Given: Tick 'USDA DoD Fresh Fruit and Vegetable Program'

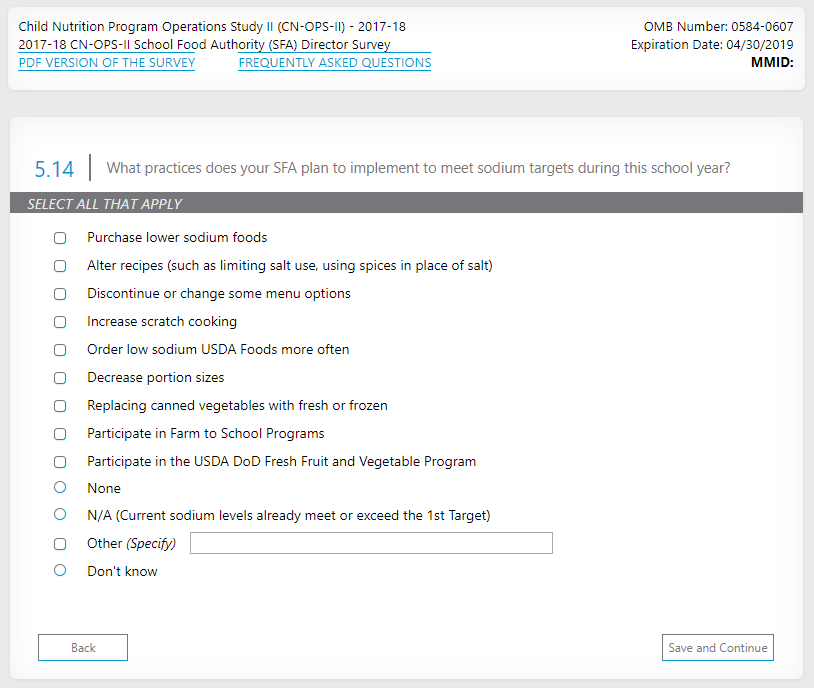Looking at the screenshot, I should [60, 462].
